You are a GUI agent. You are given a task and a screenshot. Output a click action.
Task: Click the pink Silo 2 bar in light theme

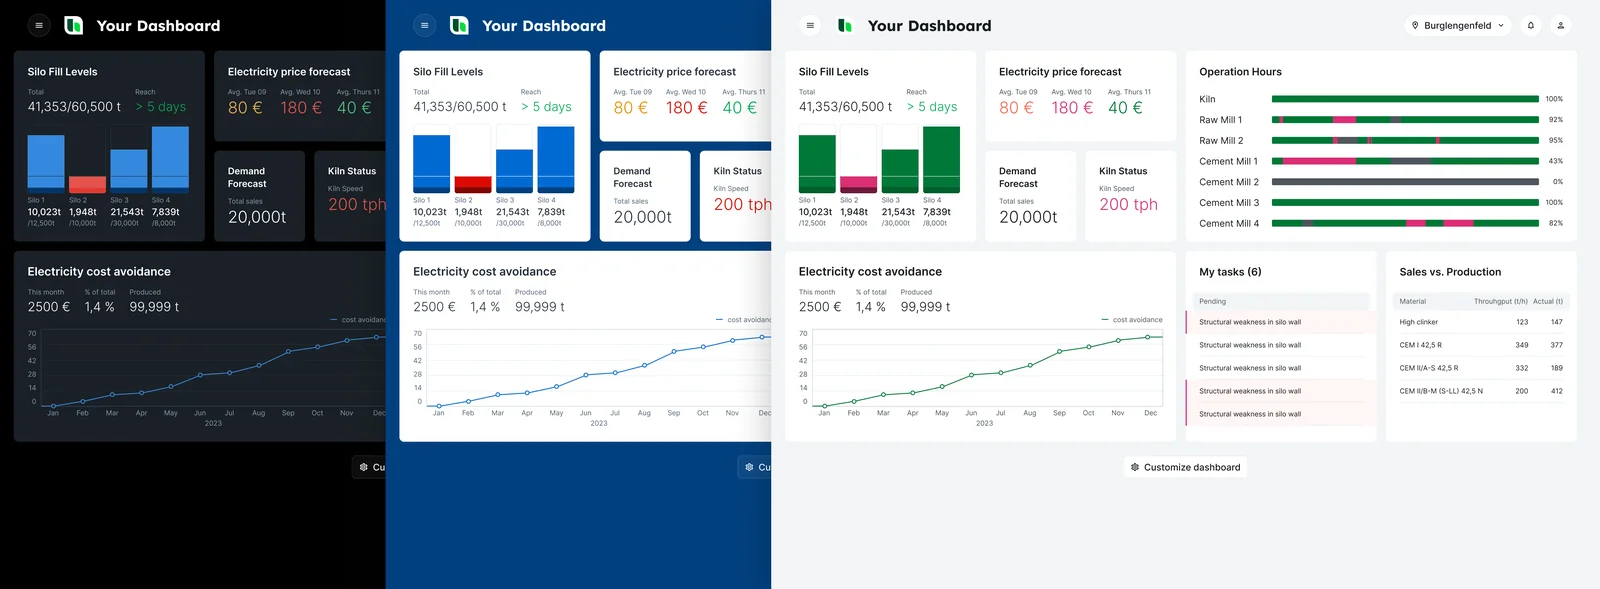tap(858, 184)
